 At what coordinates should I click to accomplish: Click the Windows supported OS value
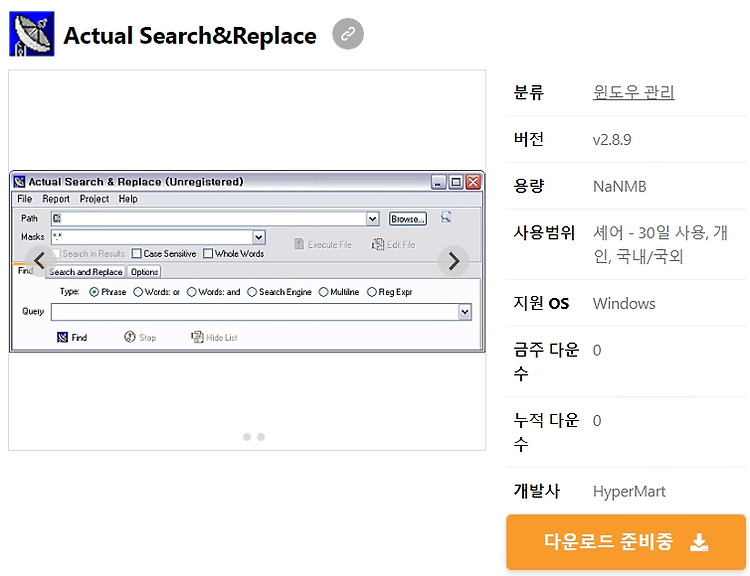(624, 303)
